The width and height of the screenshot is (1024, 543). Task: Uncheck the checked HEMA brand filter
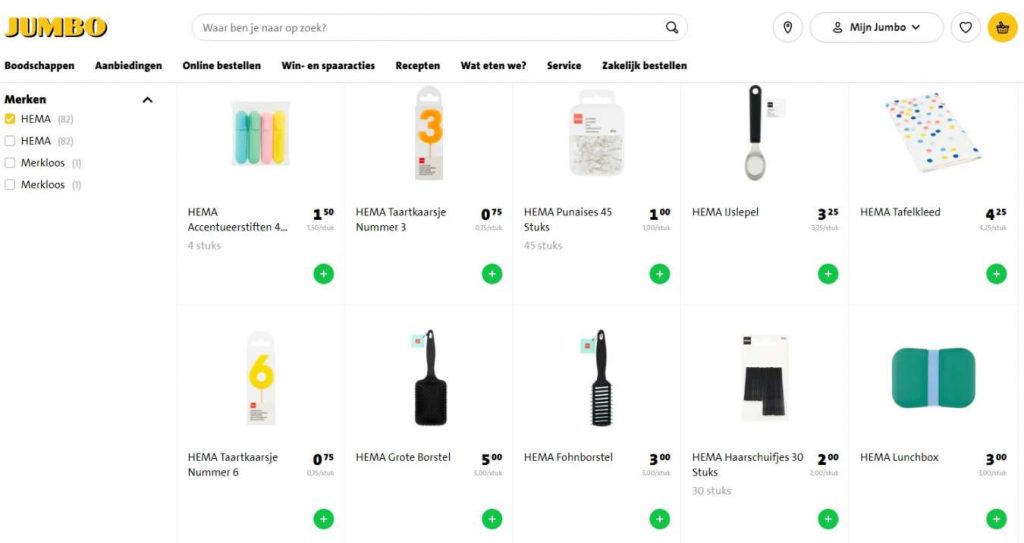[10, 119]
